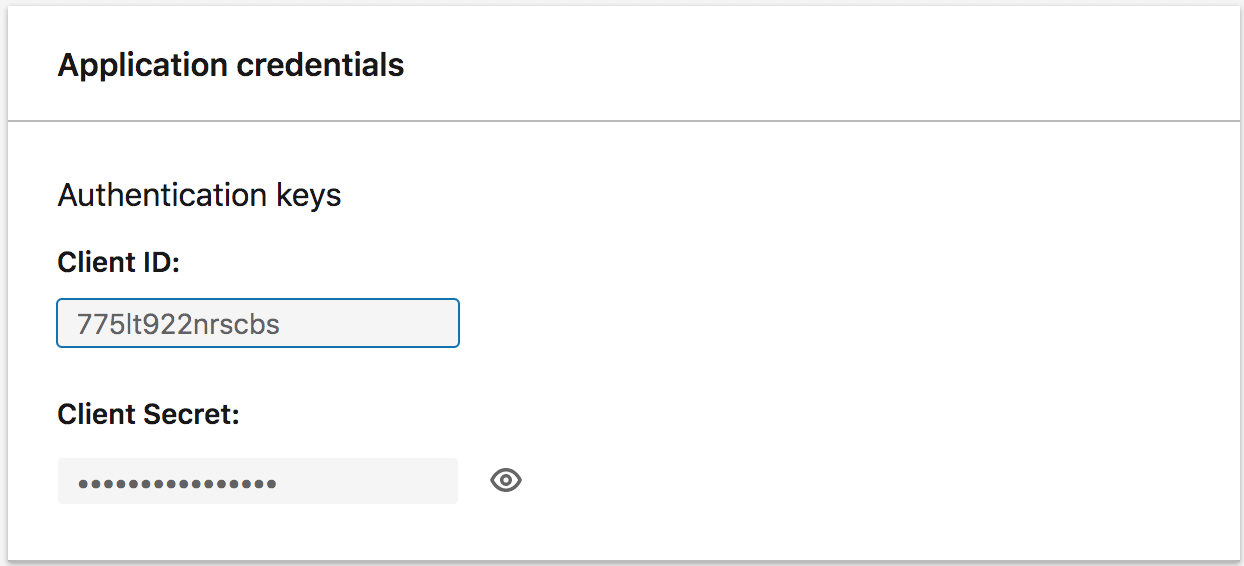
Task: Select the 775lt922nrscbs text value
Action: click(179, 324)
